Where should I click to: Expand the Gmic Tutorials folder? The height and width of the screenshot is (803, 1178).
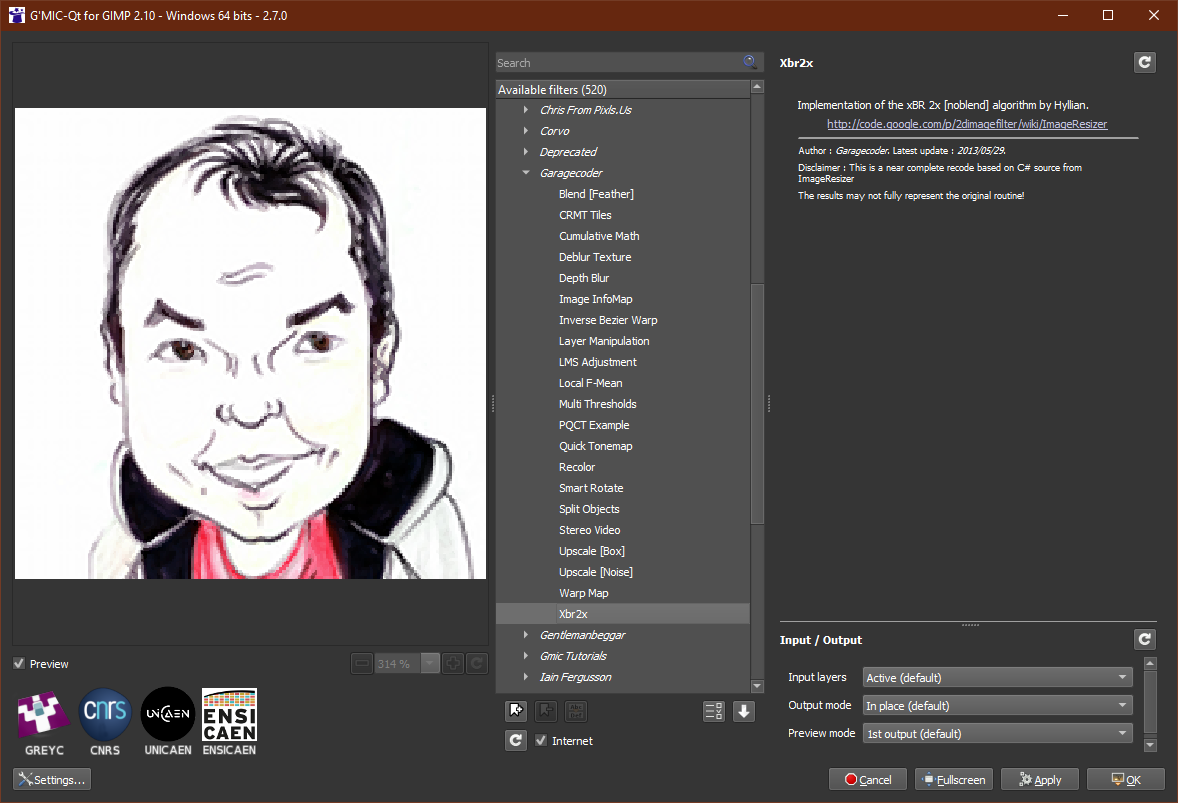tap(526, 656)
